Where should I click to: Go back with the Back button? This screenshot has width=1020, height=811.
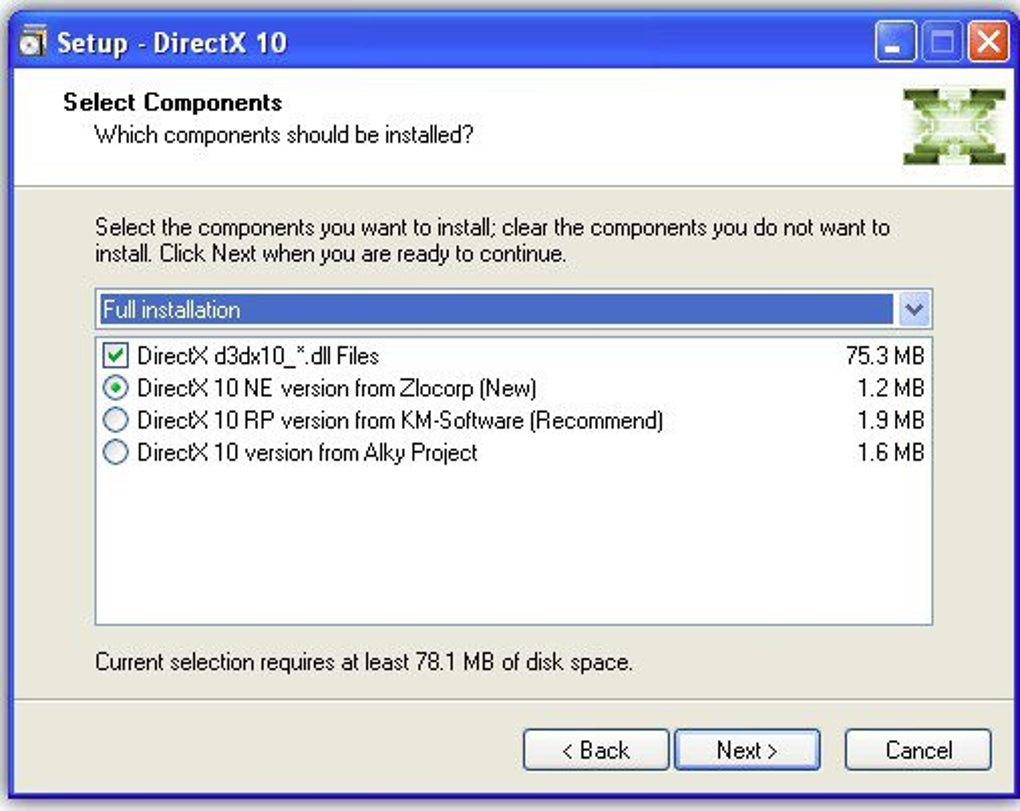(x=595, y=750)
